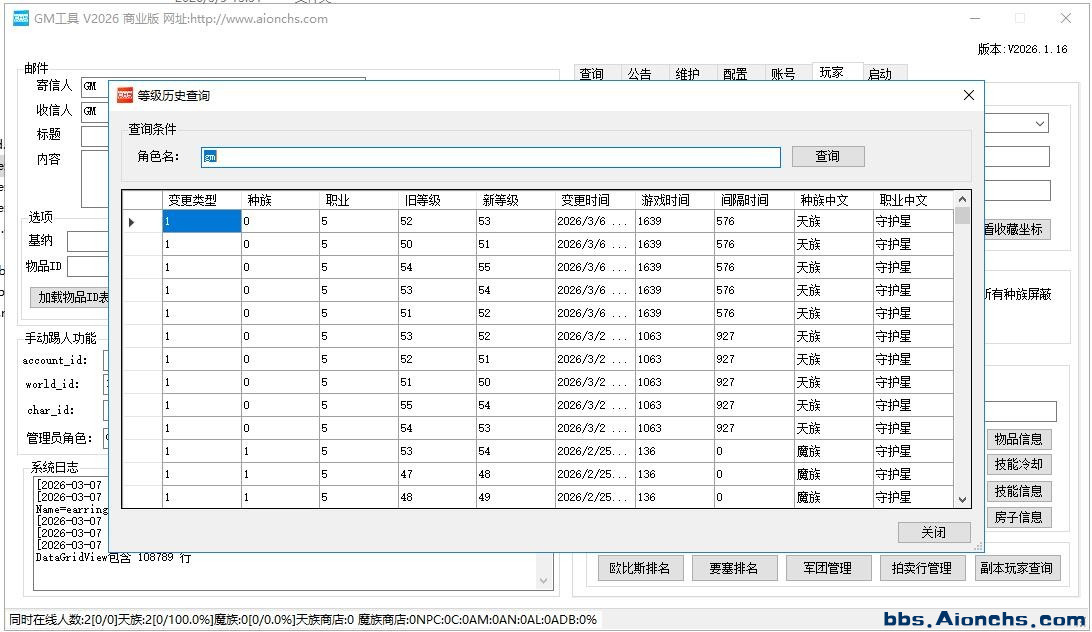1092x632 pixels.
Task: Click the system log scroll down arrow
Action: 545,580
